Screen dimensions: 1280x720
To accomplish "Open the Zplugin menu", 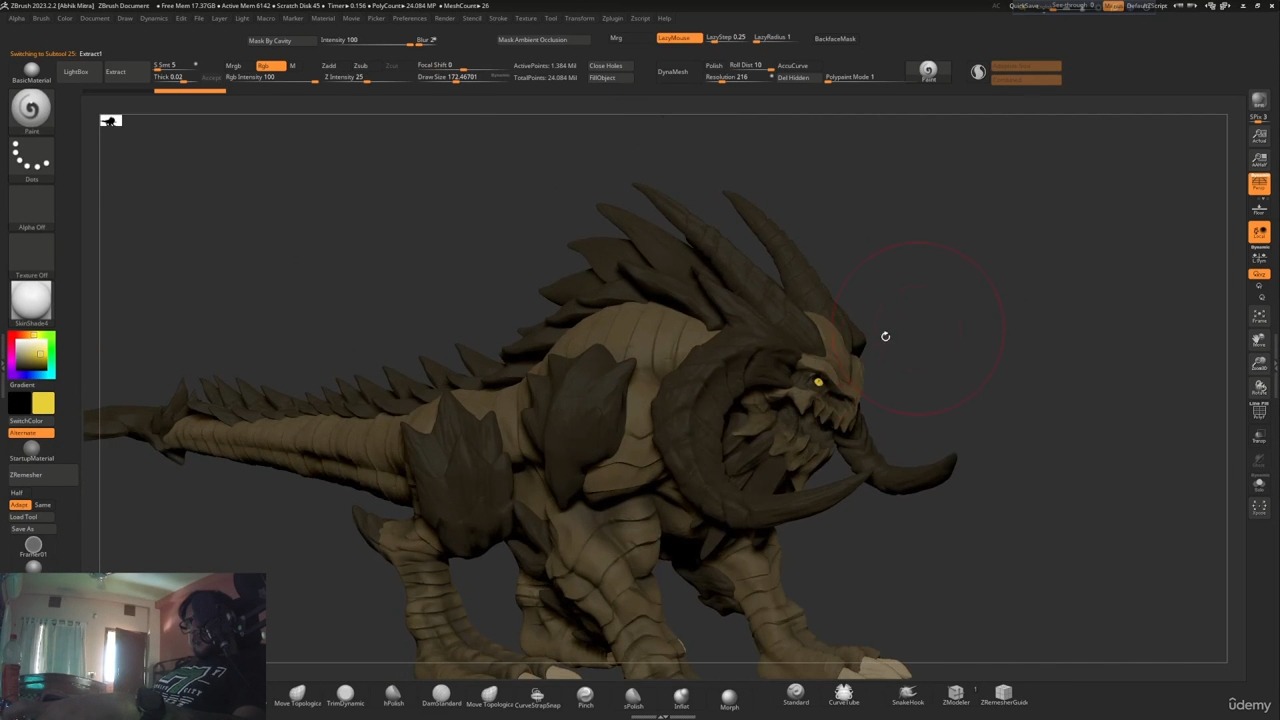I will 610,18.
